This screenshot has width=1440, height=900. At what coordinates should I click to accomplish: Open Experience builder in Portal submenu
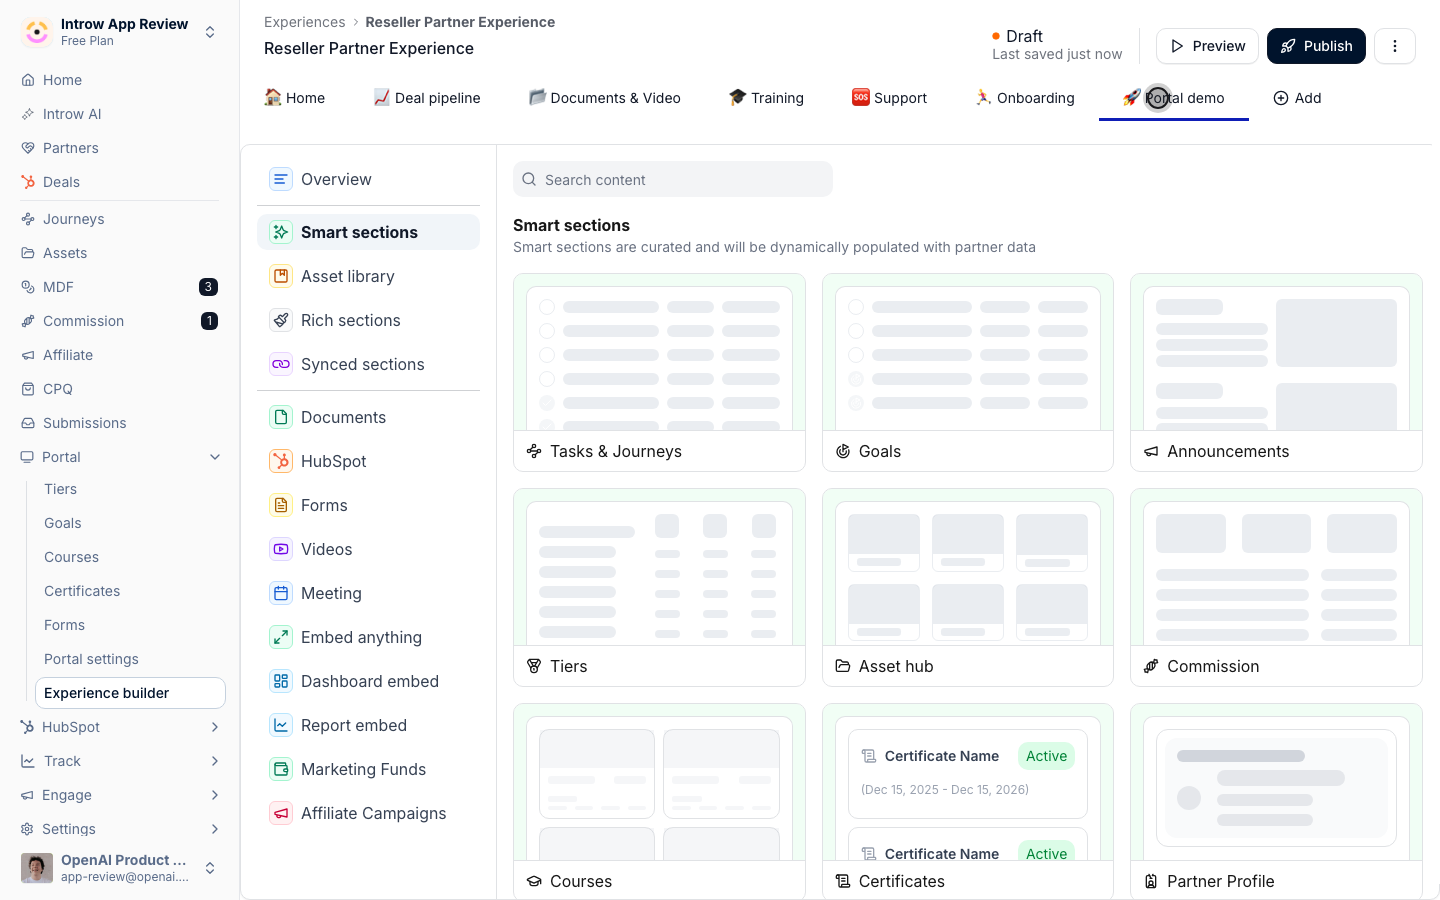(130, 693)
